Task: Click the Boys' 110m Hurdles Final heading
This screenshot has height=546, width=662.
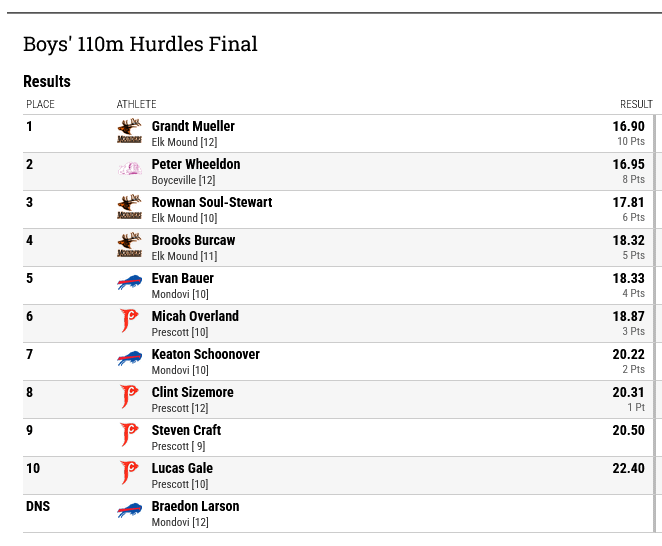Action: coord(140,44)
